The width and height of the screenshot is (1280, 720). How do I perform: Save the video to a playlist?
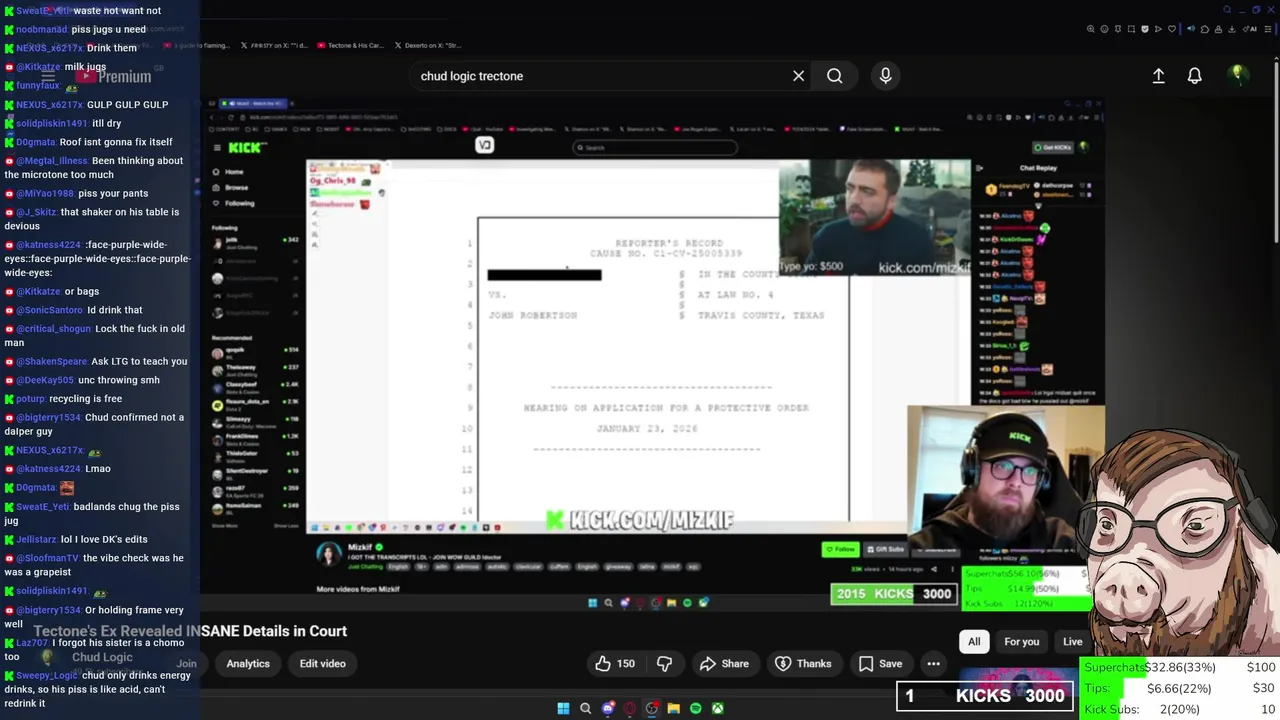coord(880,663)
